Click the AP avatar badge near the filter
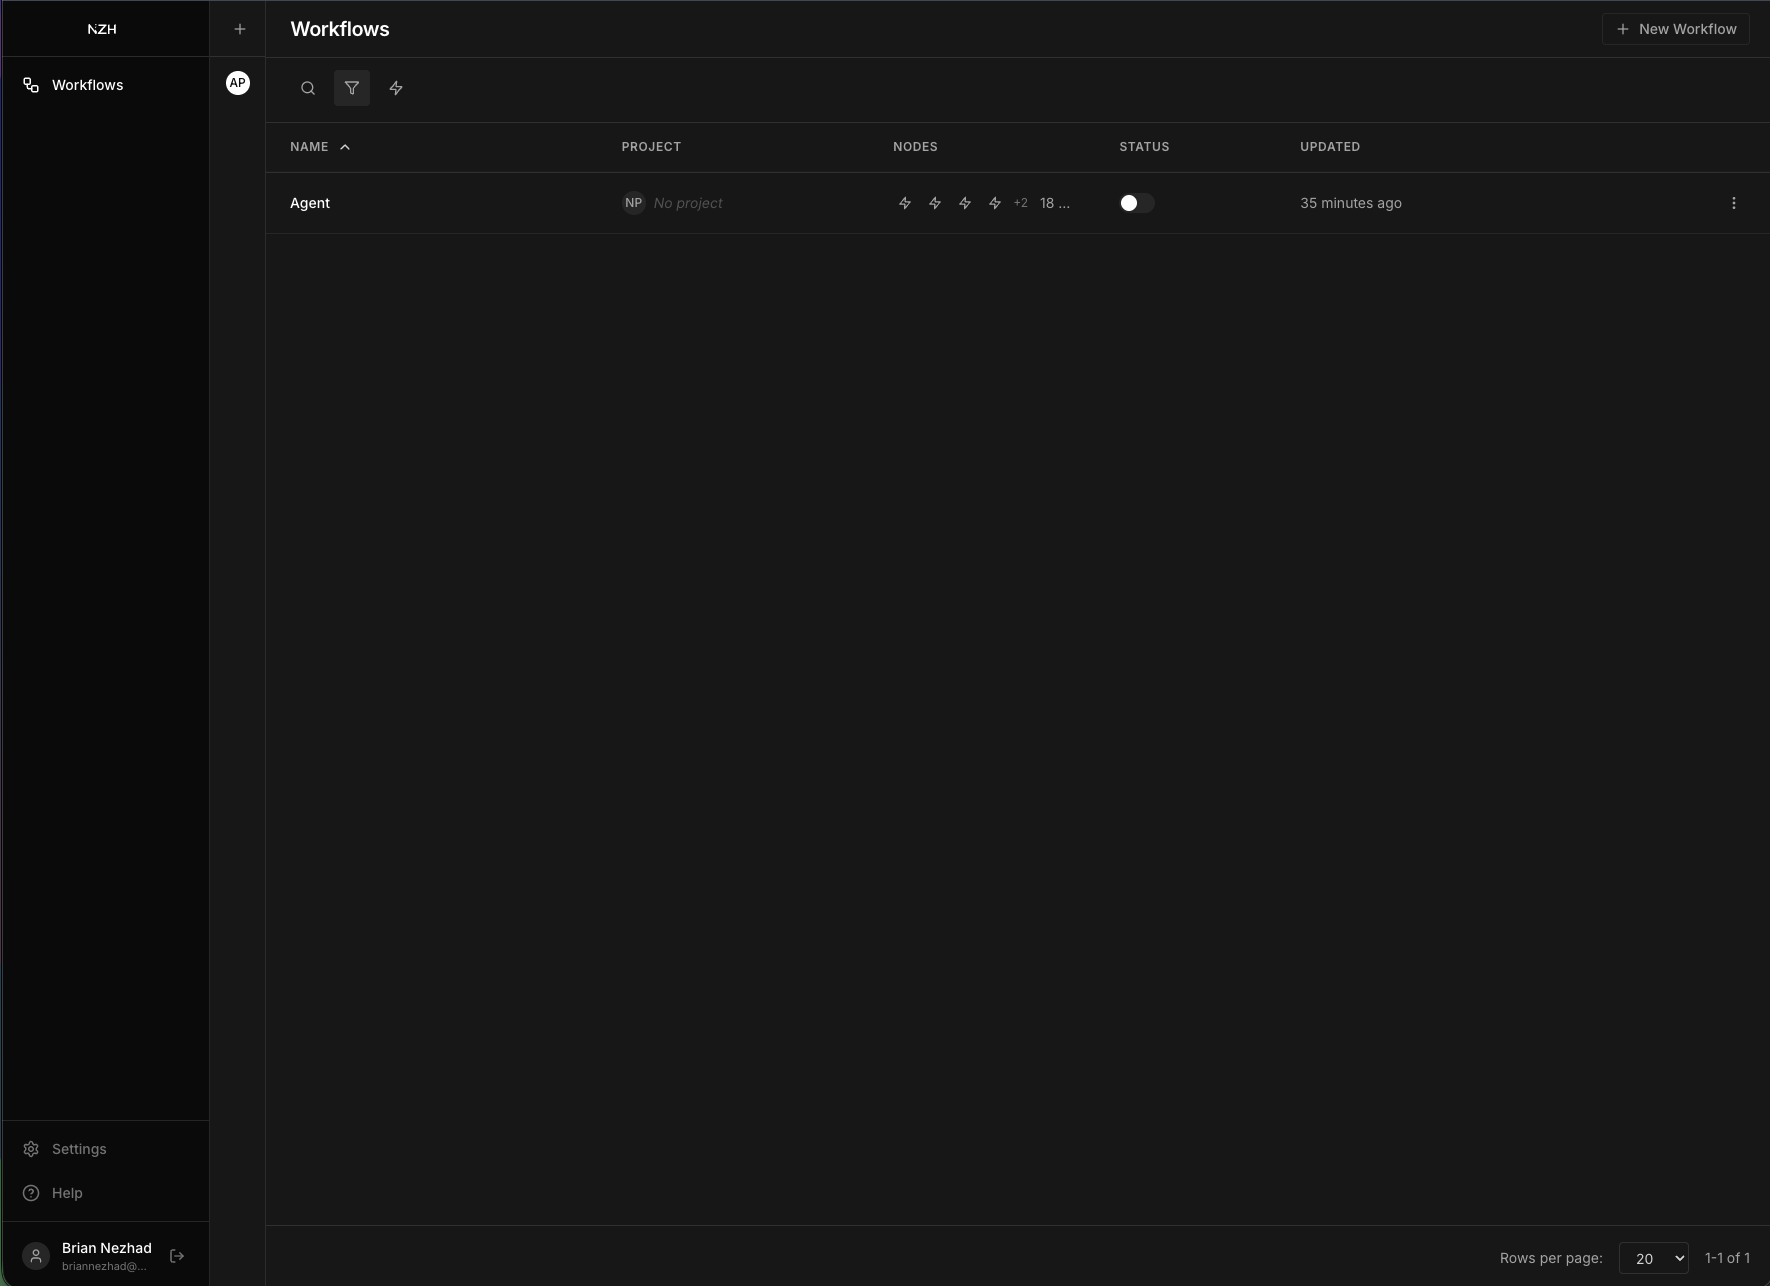 pos(237,83)
